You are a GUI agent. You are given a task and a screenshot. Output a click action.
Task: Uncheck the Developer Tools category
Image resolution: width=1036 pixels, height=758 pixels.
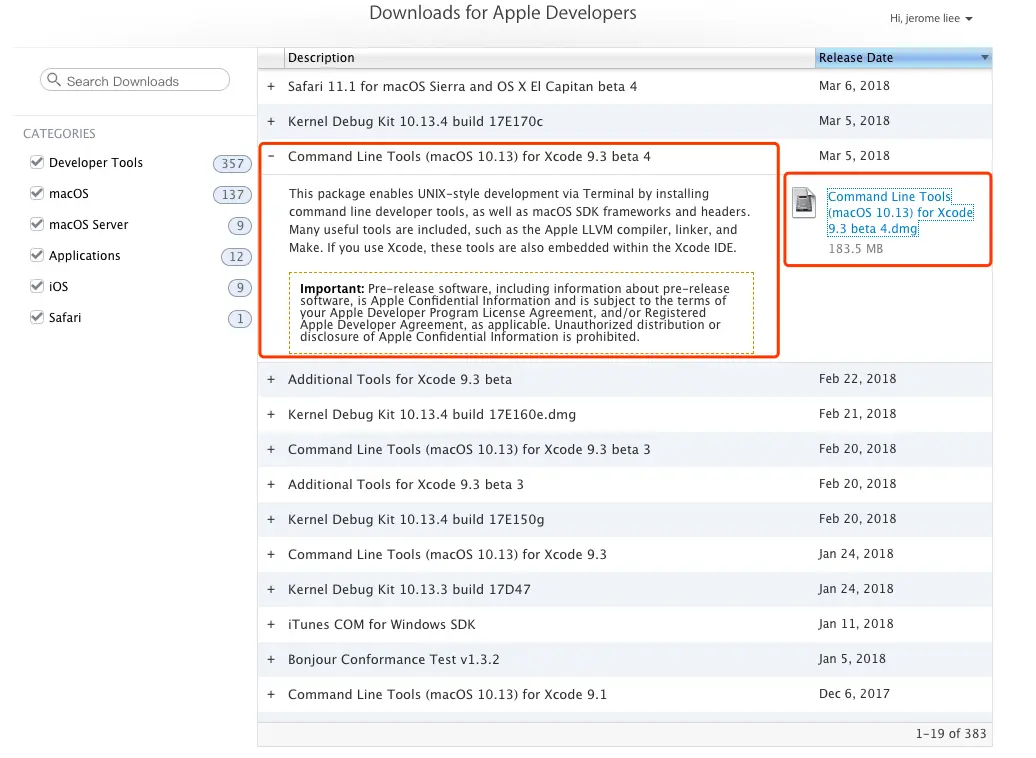point(37,162)
